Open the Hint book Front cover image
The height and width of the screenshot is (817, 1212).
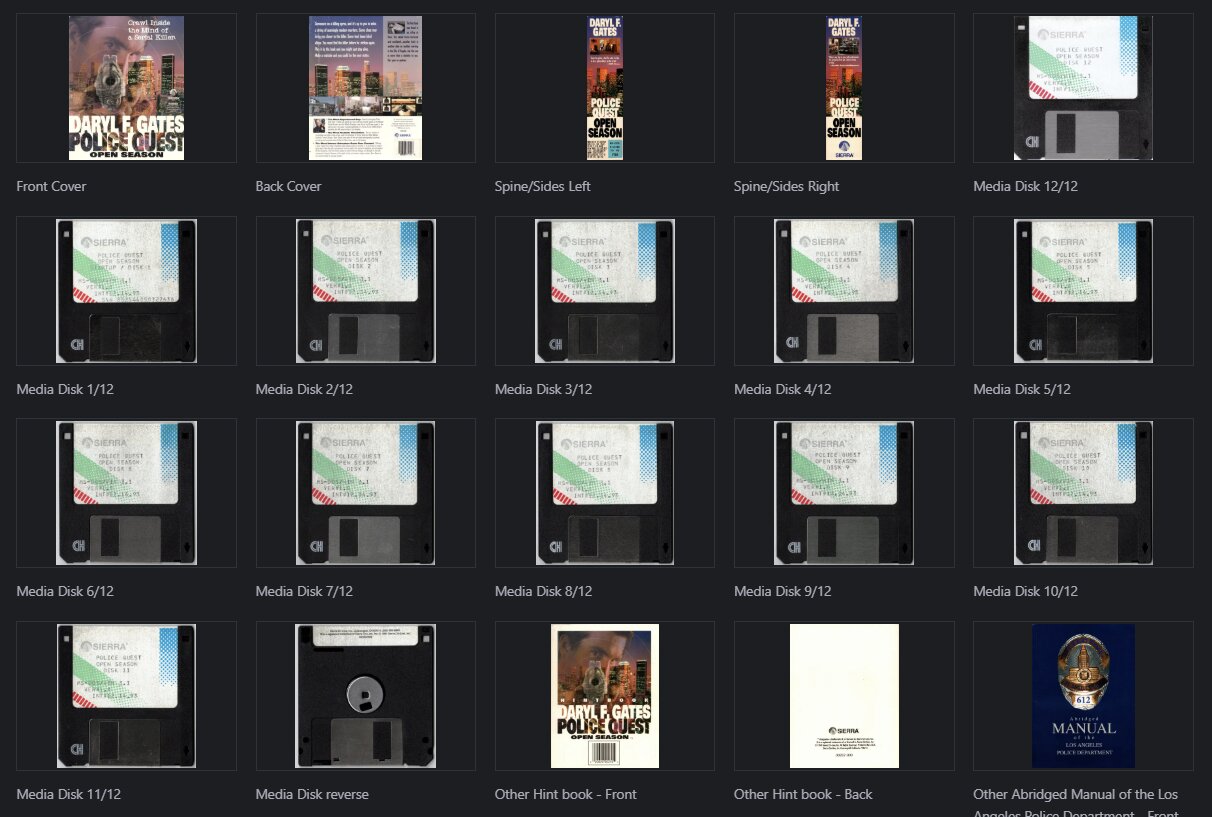click(x=604, y=696)
